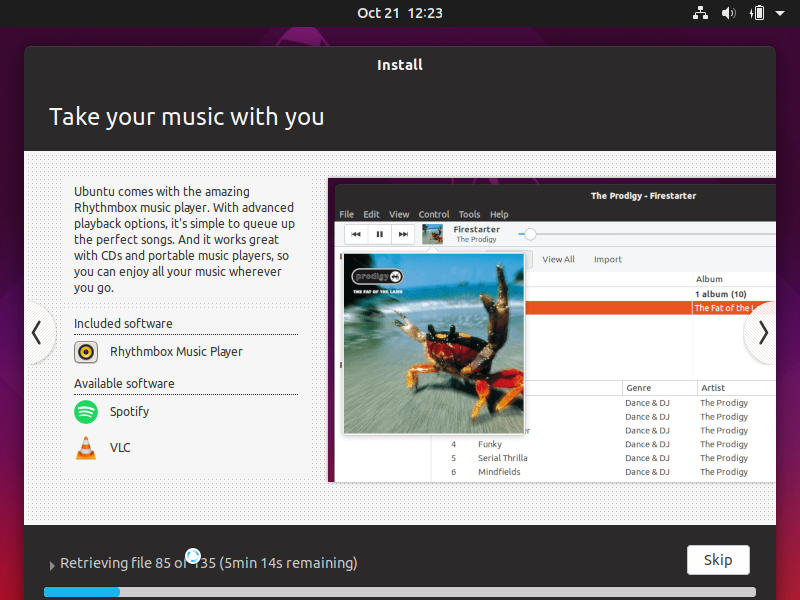
Task: Click 'Firestarter' track title in player toolbar
Action: (477, 230)
